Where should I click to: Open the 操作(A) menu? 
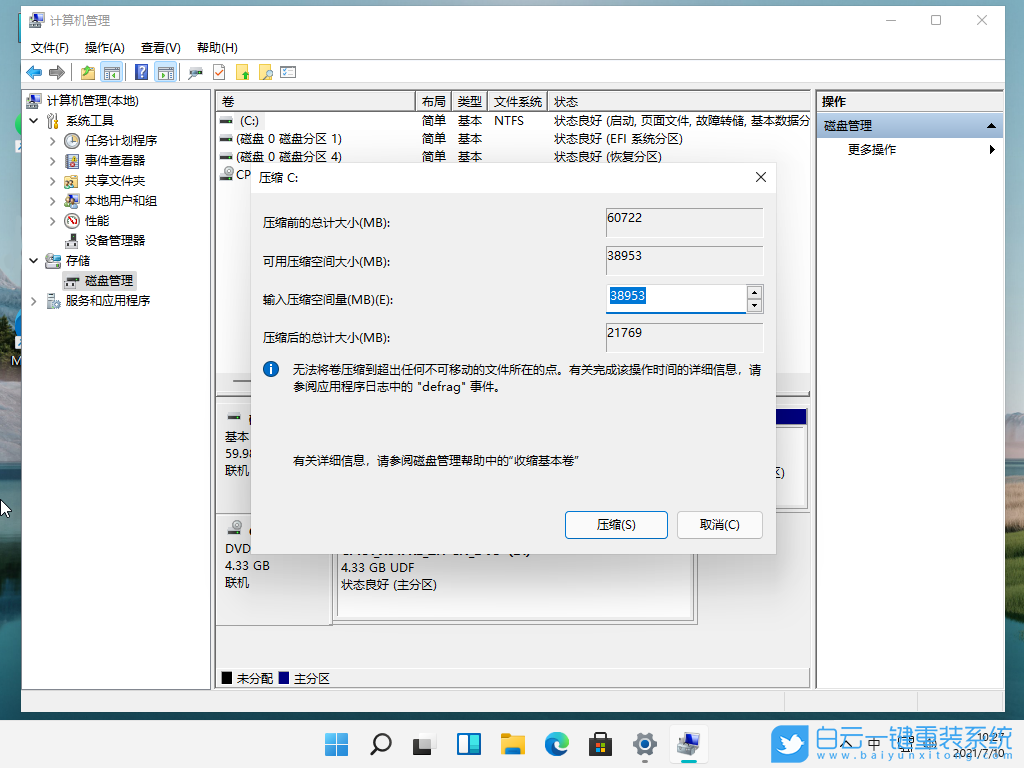point(105,47)
